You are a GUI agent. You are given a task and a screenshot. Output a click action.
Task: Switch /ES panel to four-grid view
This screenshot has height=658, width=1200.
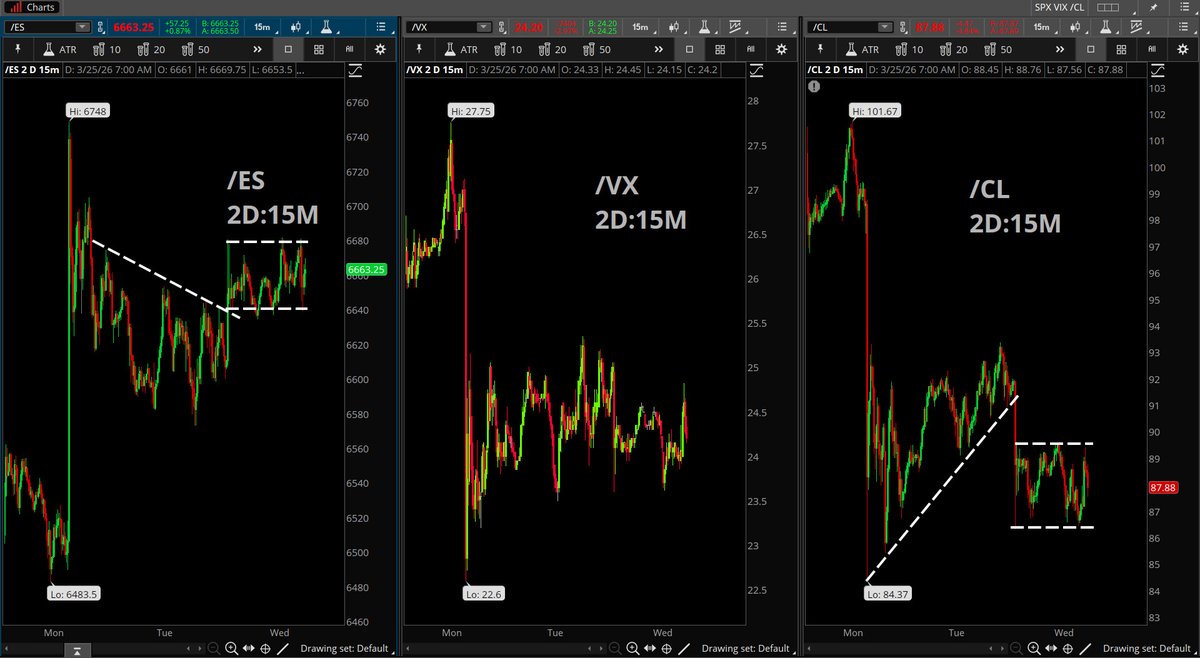pos(319,49)
